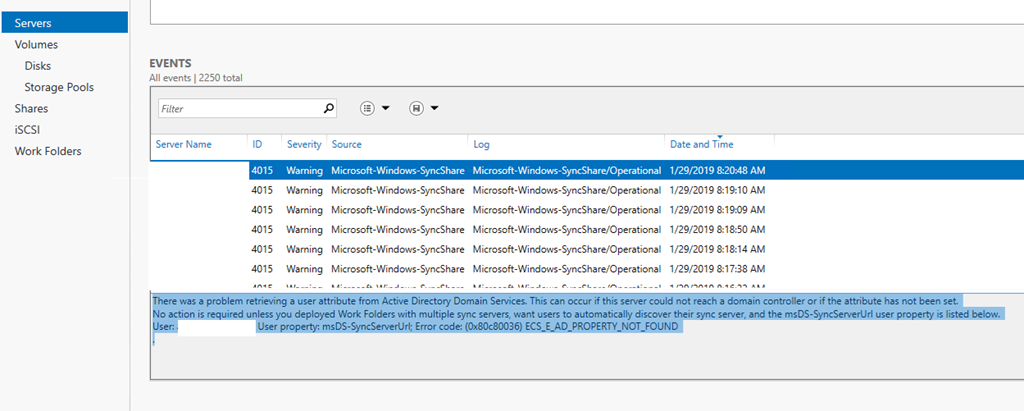Click the magnifier search icon in Filter box

click(329, 108)
